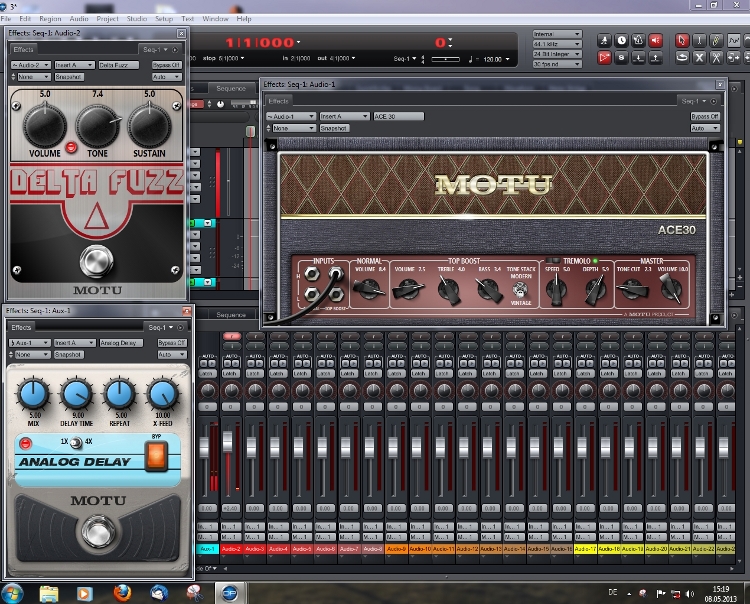Viewport: 750px width, 604px height.
Task: Click the countoff metronome triangle button
Action: coord(638,41)
